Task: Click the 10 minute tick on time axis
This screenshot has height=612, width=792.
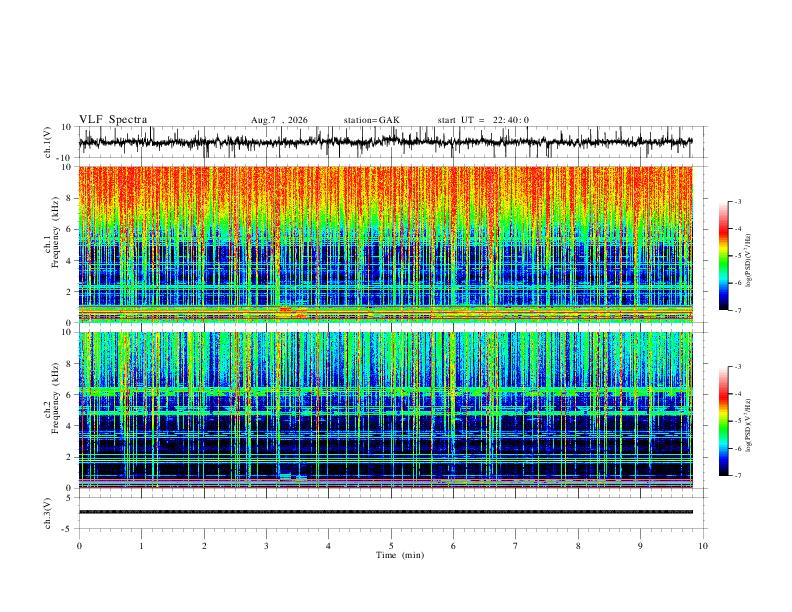Action: click(703, 546)
